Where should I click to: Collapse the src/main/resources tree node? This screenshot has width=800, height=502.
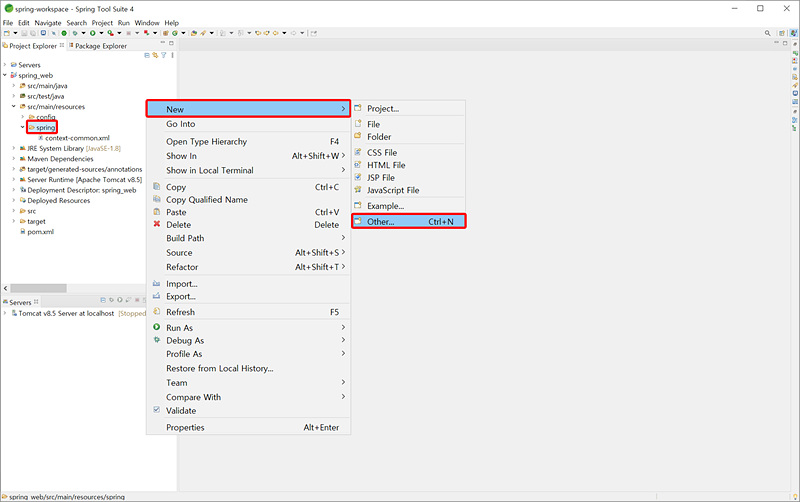tap(14, 107)
